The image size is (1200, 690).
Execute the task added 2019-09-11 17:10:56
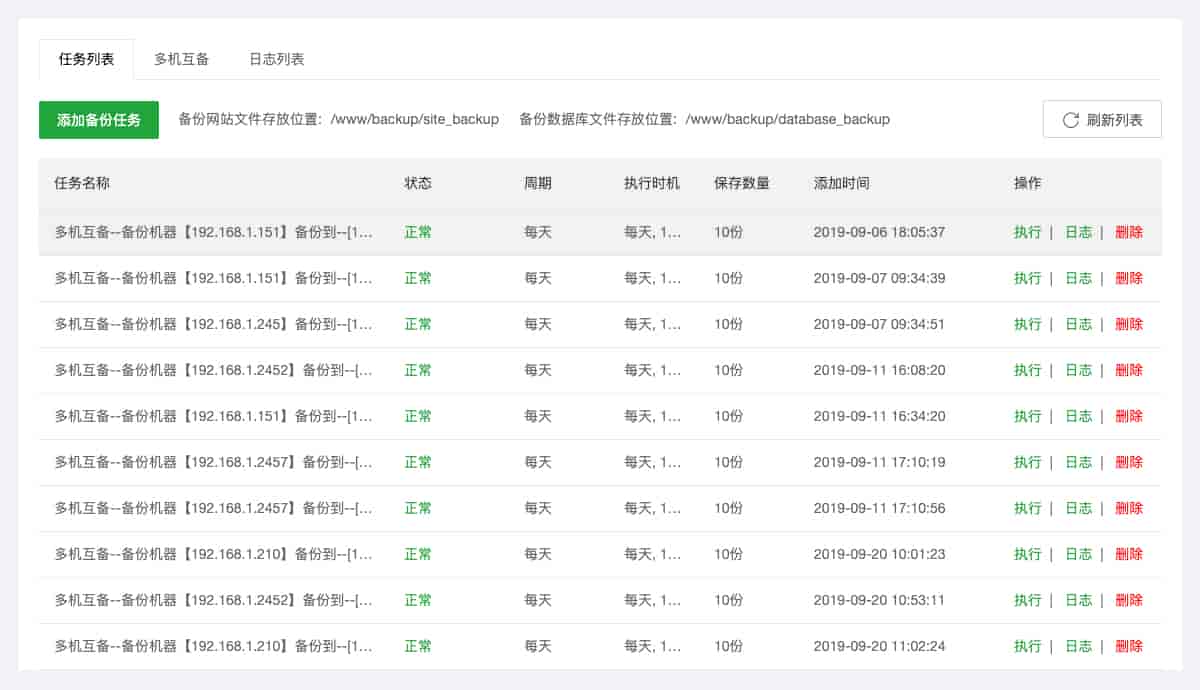click(1027, 508)
